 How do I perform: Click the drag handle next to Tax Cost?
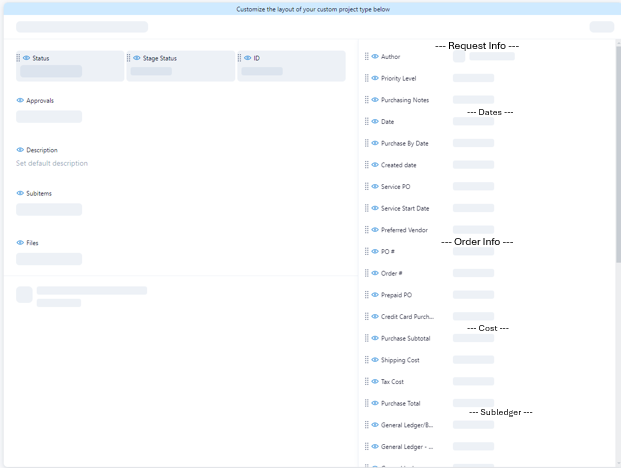point(367,381)
